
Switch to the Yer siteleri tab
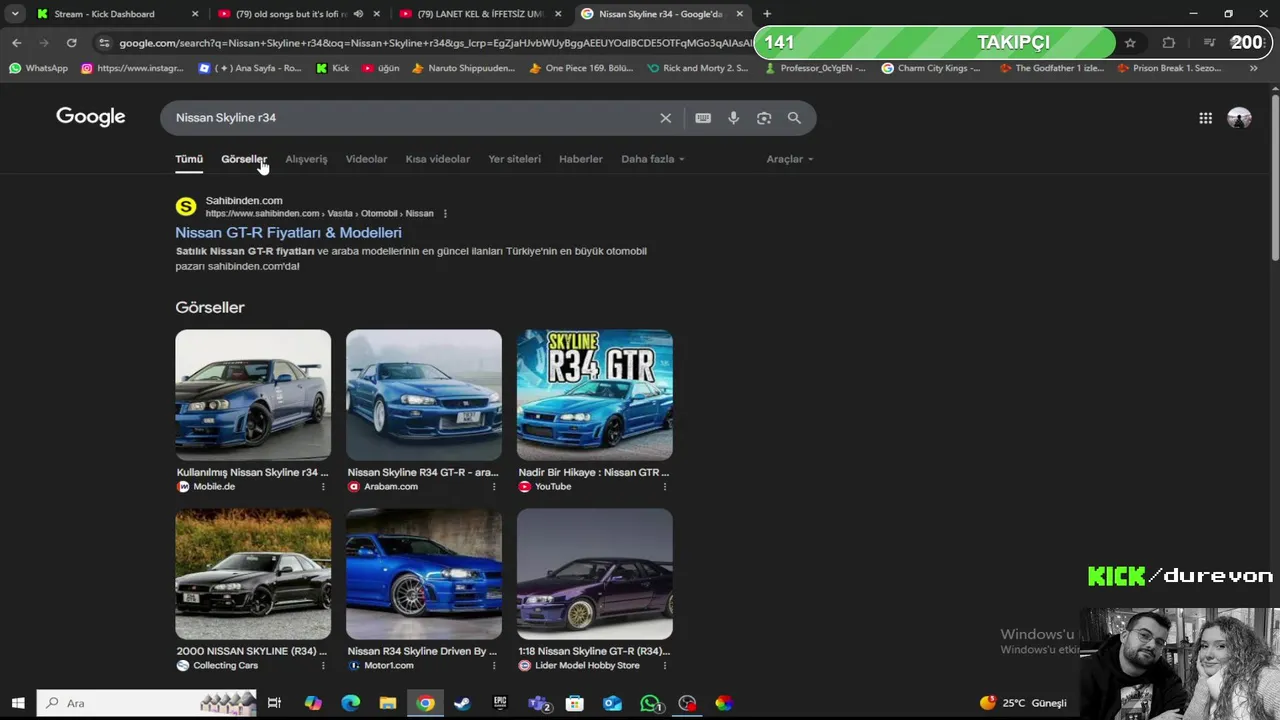tap(514, 159)
